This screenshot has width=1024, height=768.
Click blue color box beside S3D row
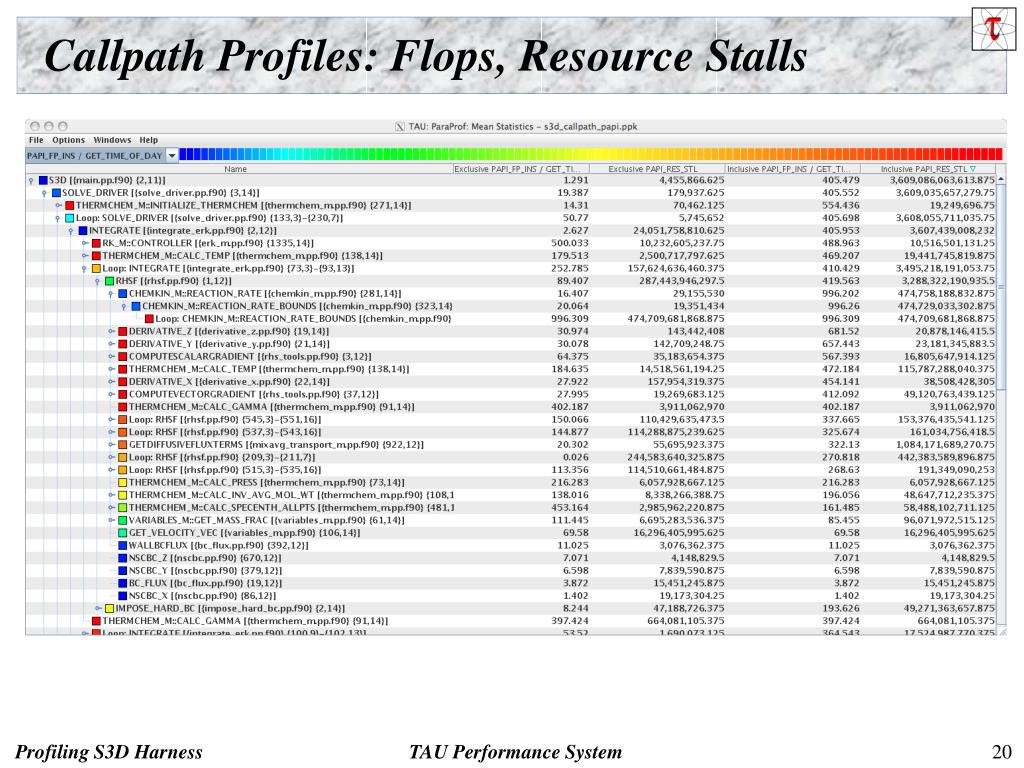pos(43,180)
